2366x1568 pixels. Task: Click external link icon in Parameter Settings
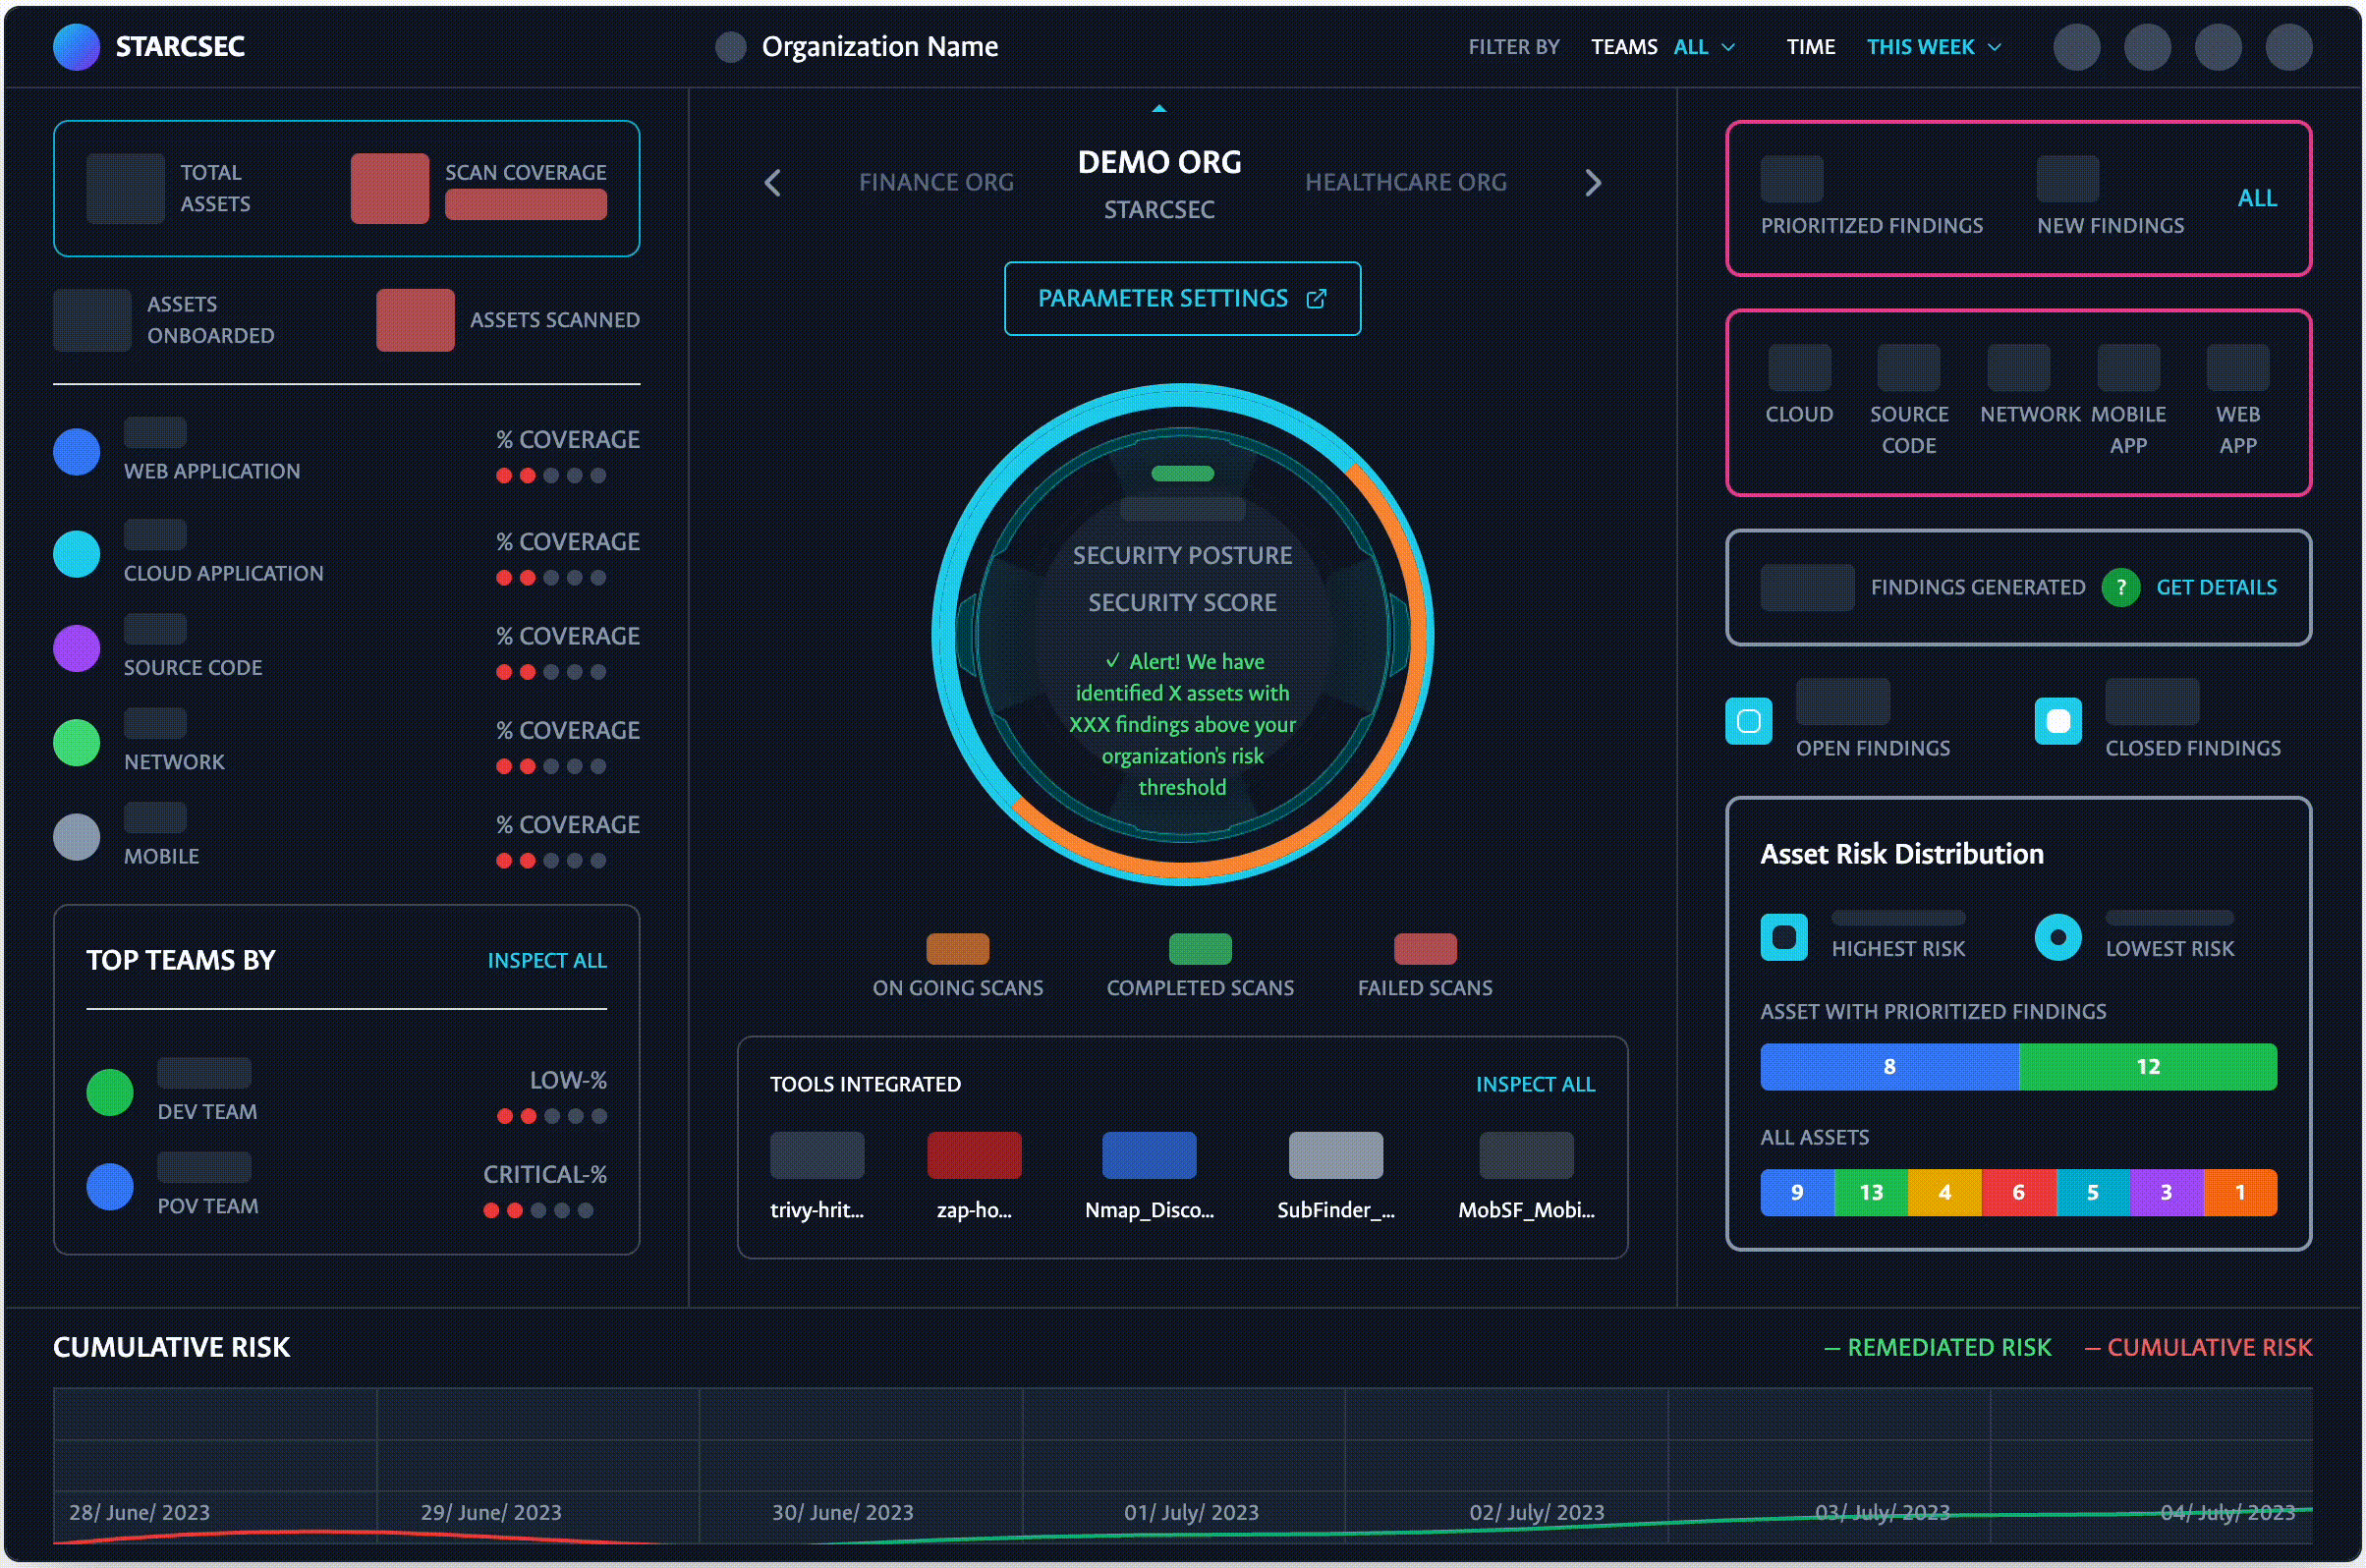coord(1316,298)
